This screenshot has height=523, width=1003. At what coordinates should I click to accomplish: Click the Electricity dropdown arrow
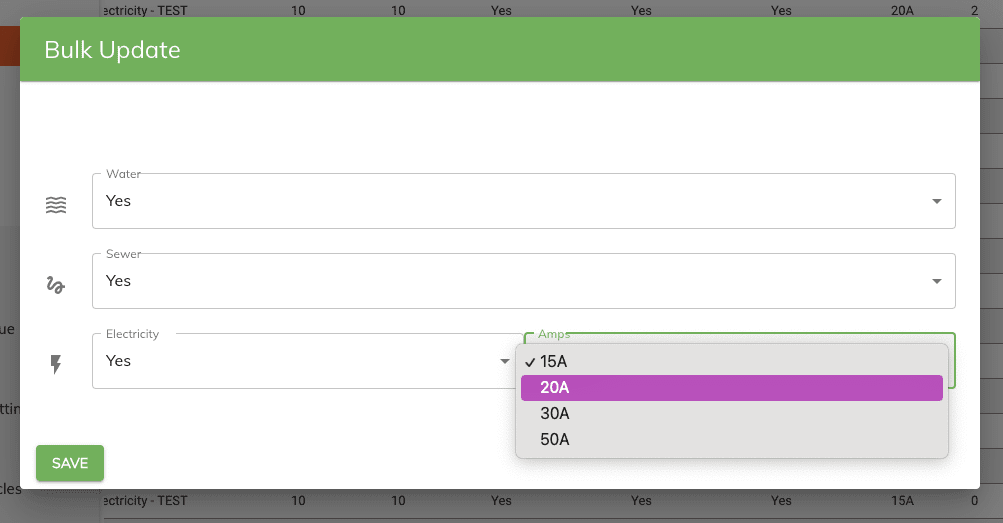(505, 361)
